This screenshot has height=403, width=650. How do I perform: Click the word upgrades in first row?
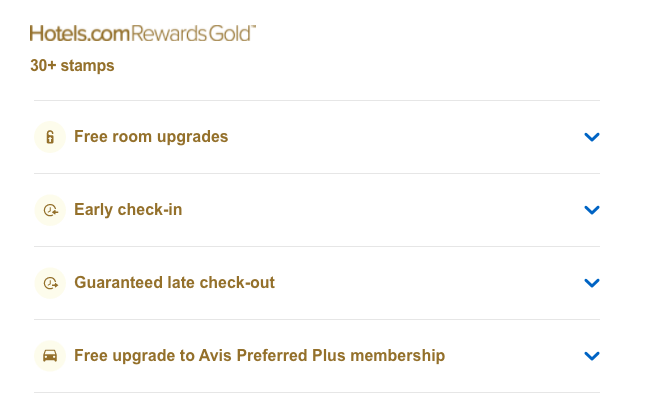coord(194,137)
